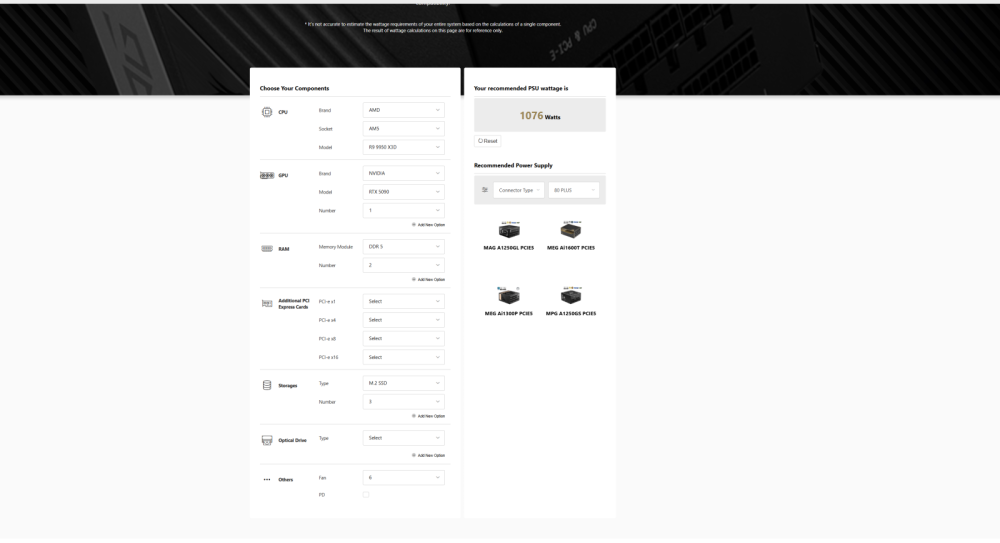The height and width of the screenshot is (543, 1000).
Task: Open the CPU Model dropdown showing R9 9950 X3D
Action: point(403,147)
